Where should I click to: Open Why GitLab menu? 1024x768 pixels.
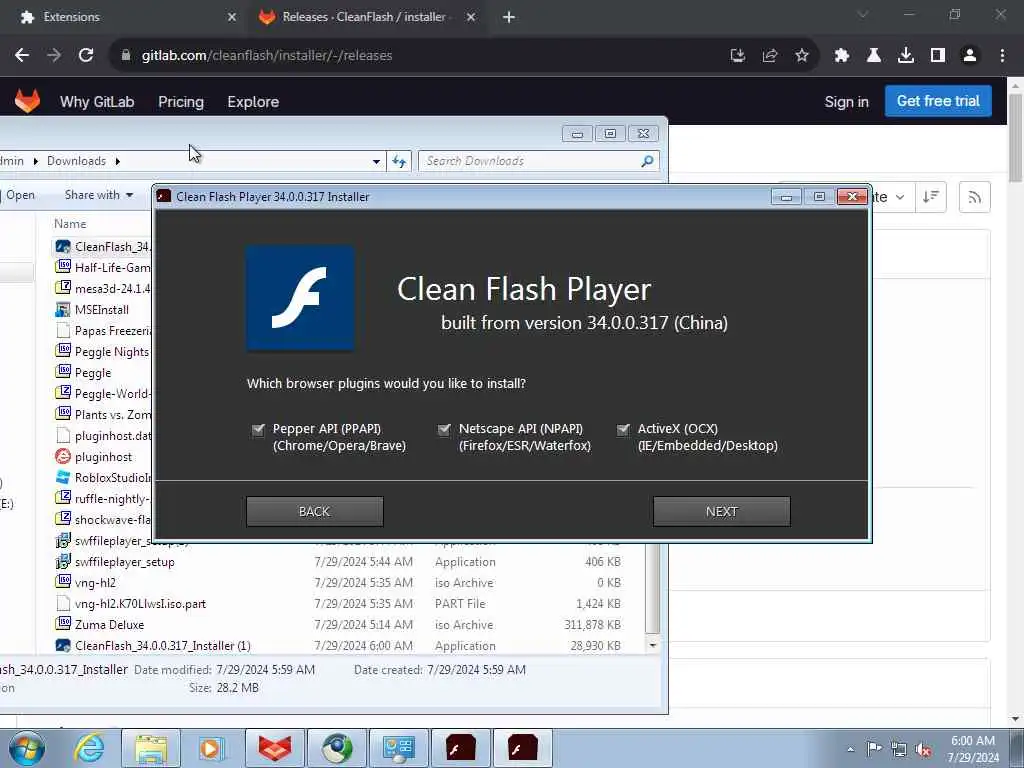[x=97, y=102]
